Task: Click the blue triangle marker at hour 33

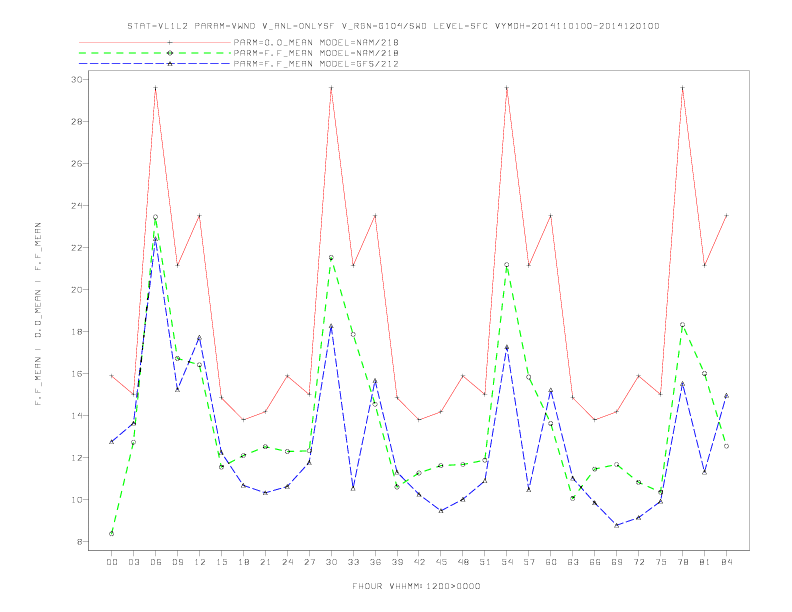Action: (353, 488)
